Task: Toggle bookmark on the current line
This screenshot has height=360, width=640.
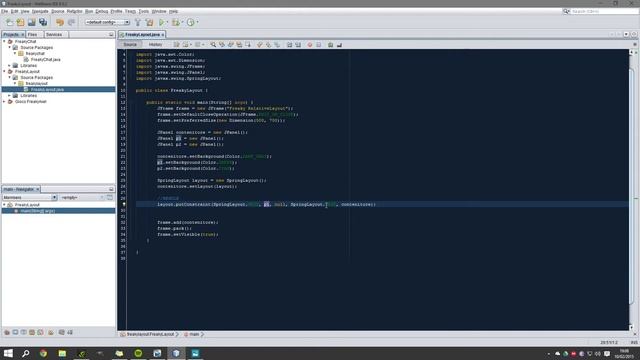Action: pyautogui.click(x=277, y=44)
